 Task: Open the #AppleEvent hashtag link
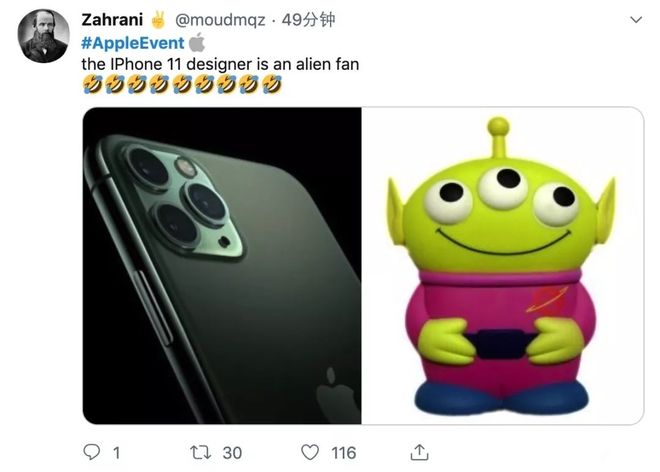(x=133, y=43)
